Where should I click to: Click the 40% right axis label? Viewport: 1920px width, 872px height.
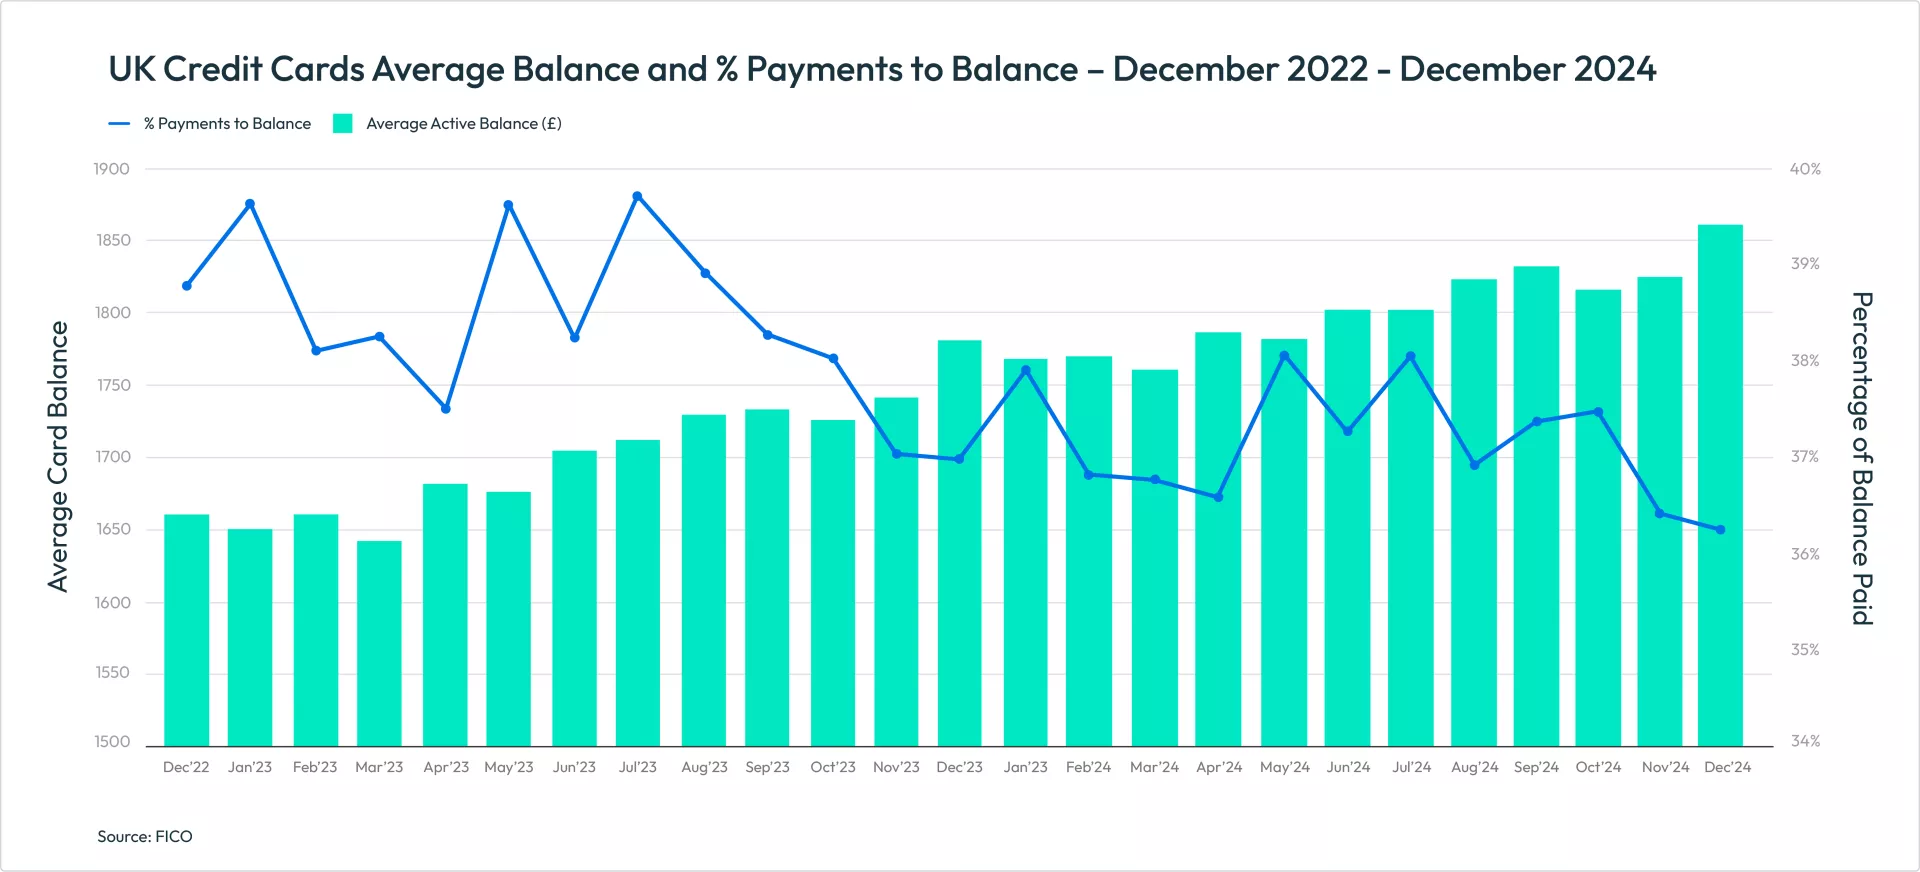1805,169
